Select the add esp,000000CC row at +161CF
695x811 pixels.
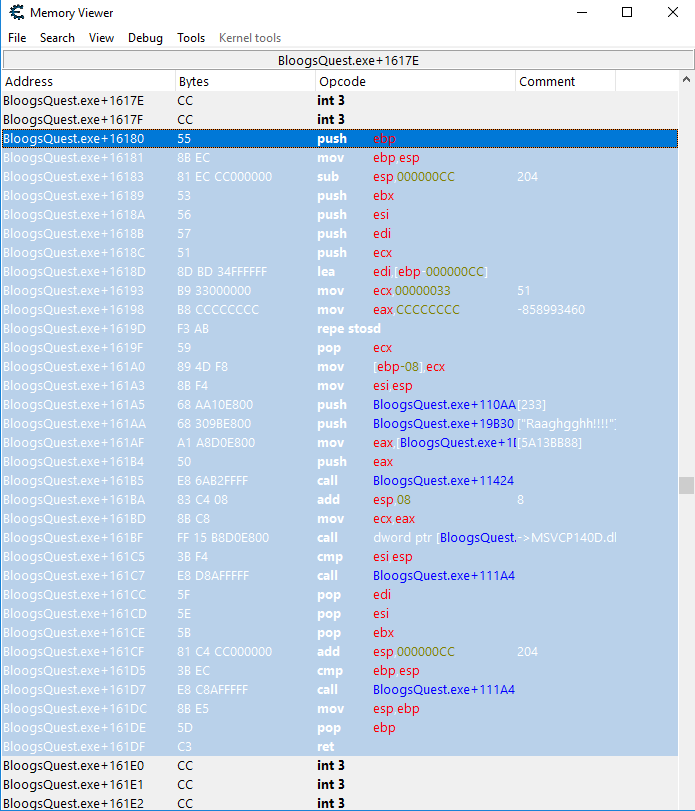[x=340, y=652]
